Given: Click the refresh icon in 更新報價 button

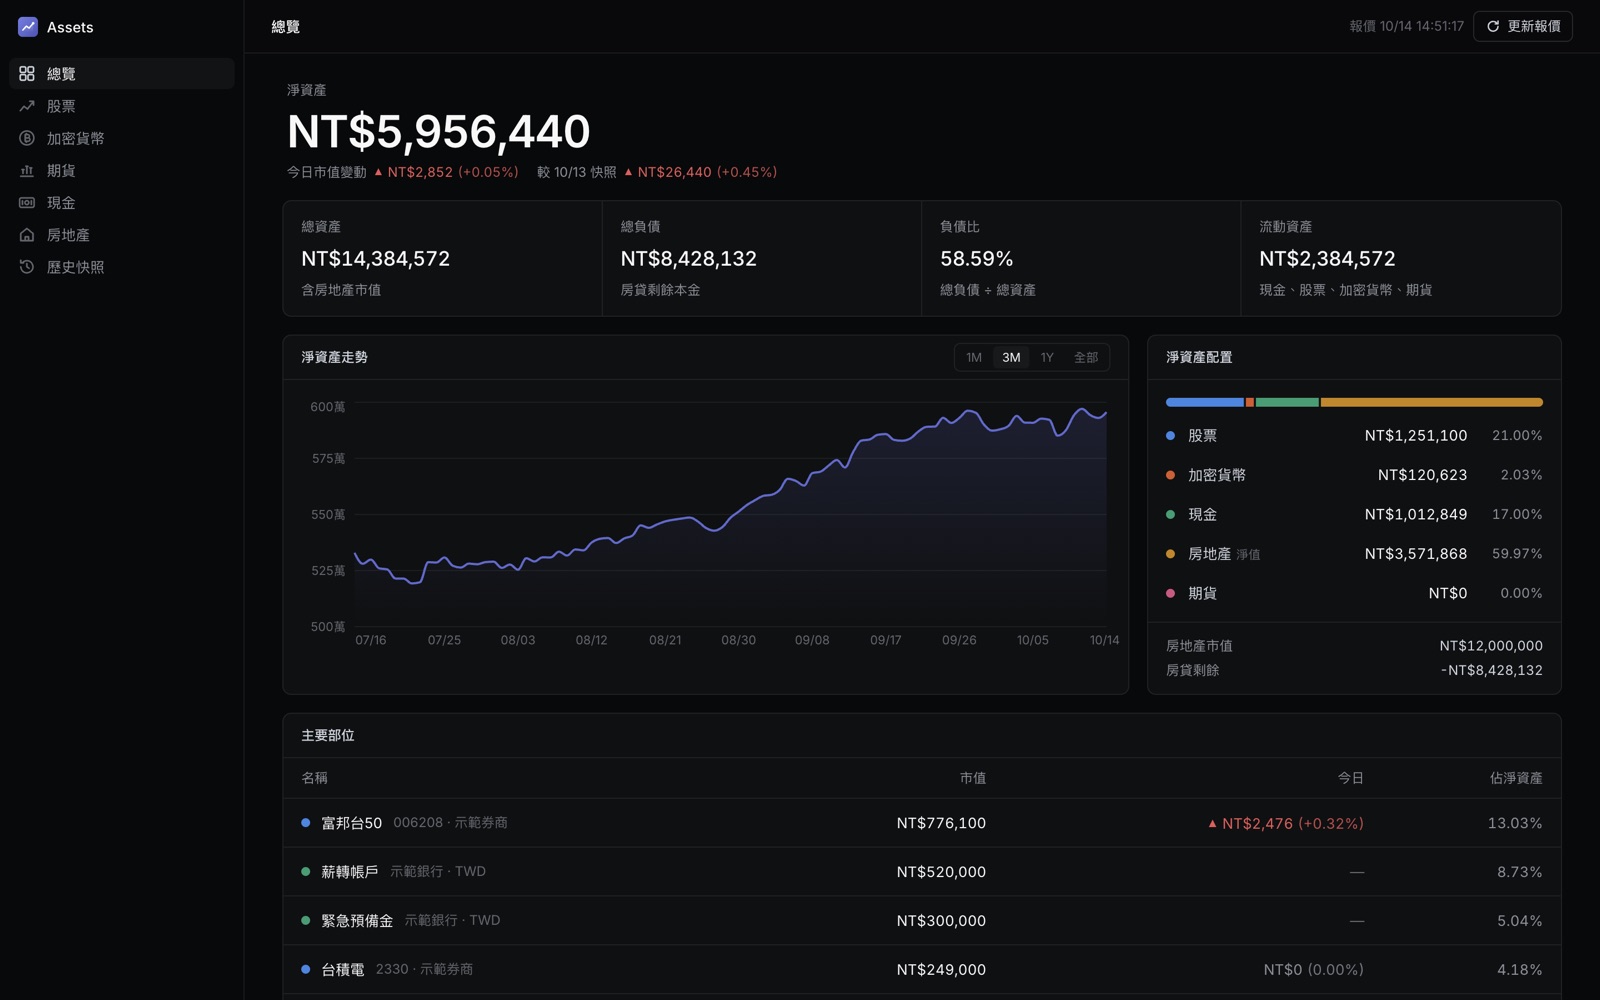Looking at the screenshot, I should click(1493, 27).
